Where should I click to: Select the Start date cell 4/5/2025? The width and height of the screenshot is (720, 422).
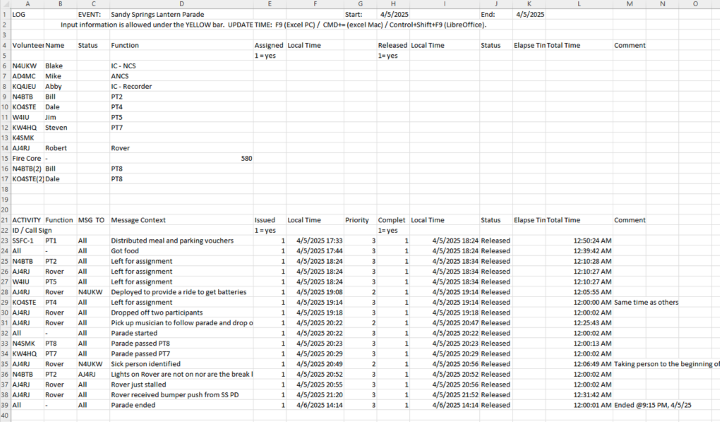coord(396,15)
